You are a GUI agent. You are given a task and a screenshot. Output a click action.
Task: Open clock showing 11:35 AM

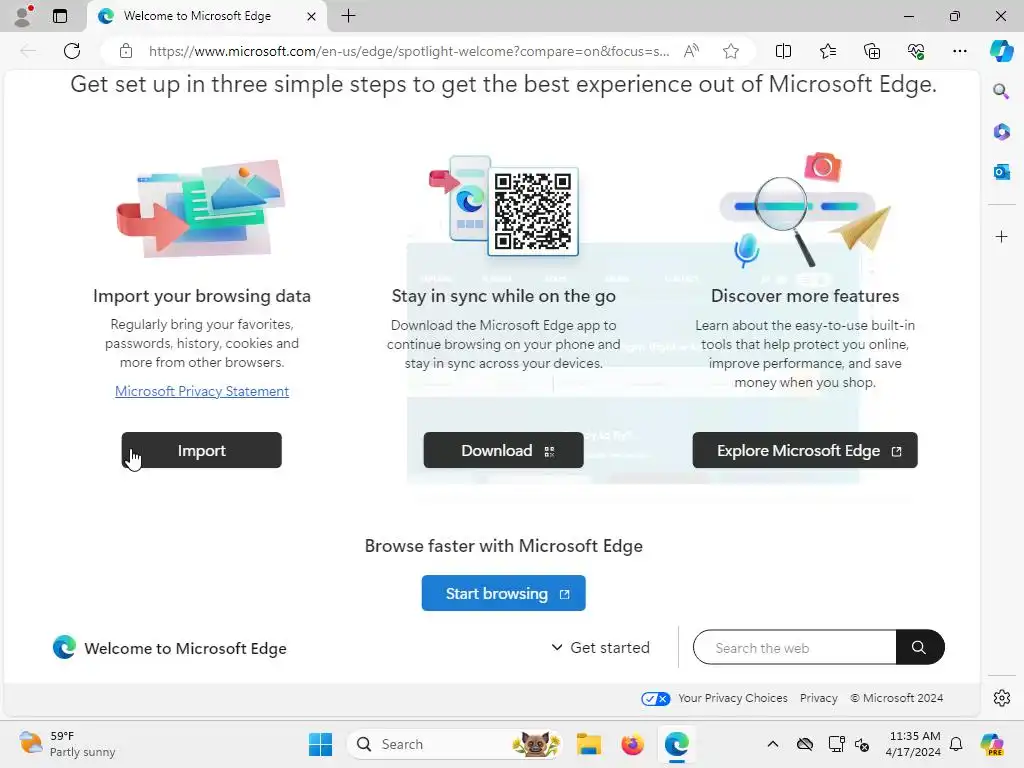[914, 744]
